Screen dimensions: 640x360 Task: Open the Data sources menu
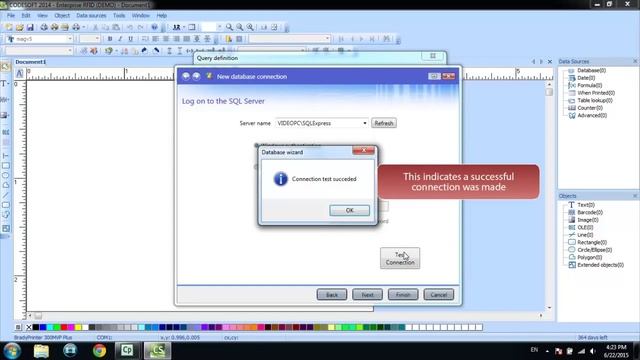coord(91,16)
